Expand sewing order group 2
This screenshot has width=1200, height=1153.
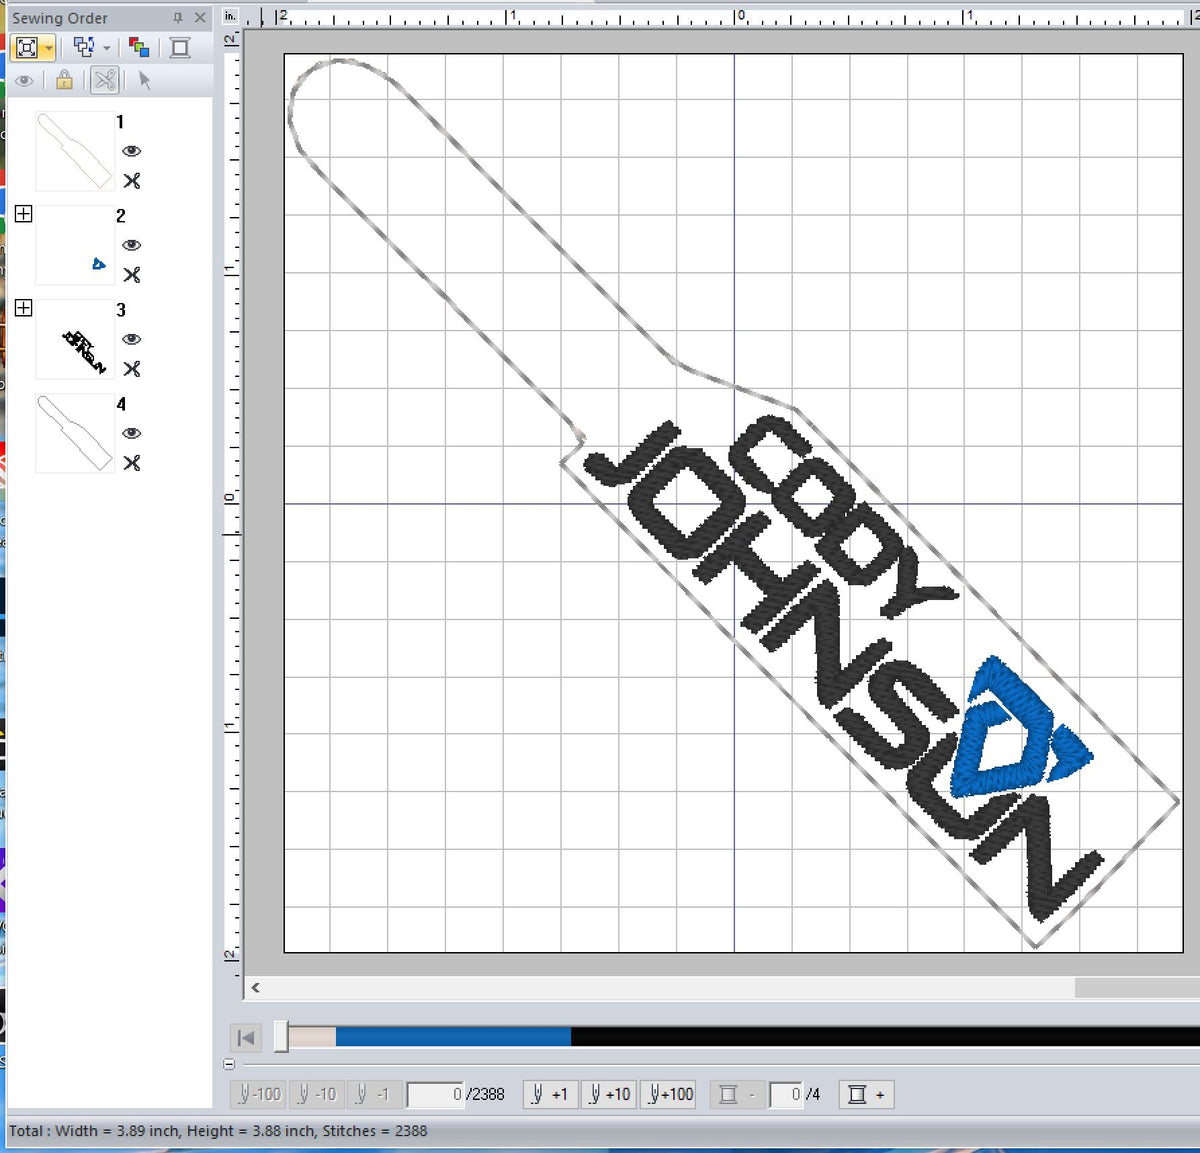point(24,214)
